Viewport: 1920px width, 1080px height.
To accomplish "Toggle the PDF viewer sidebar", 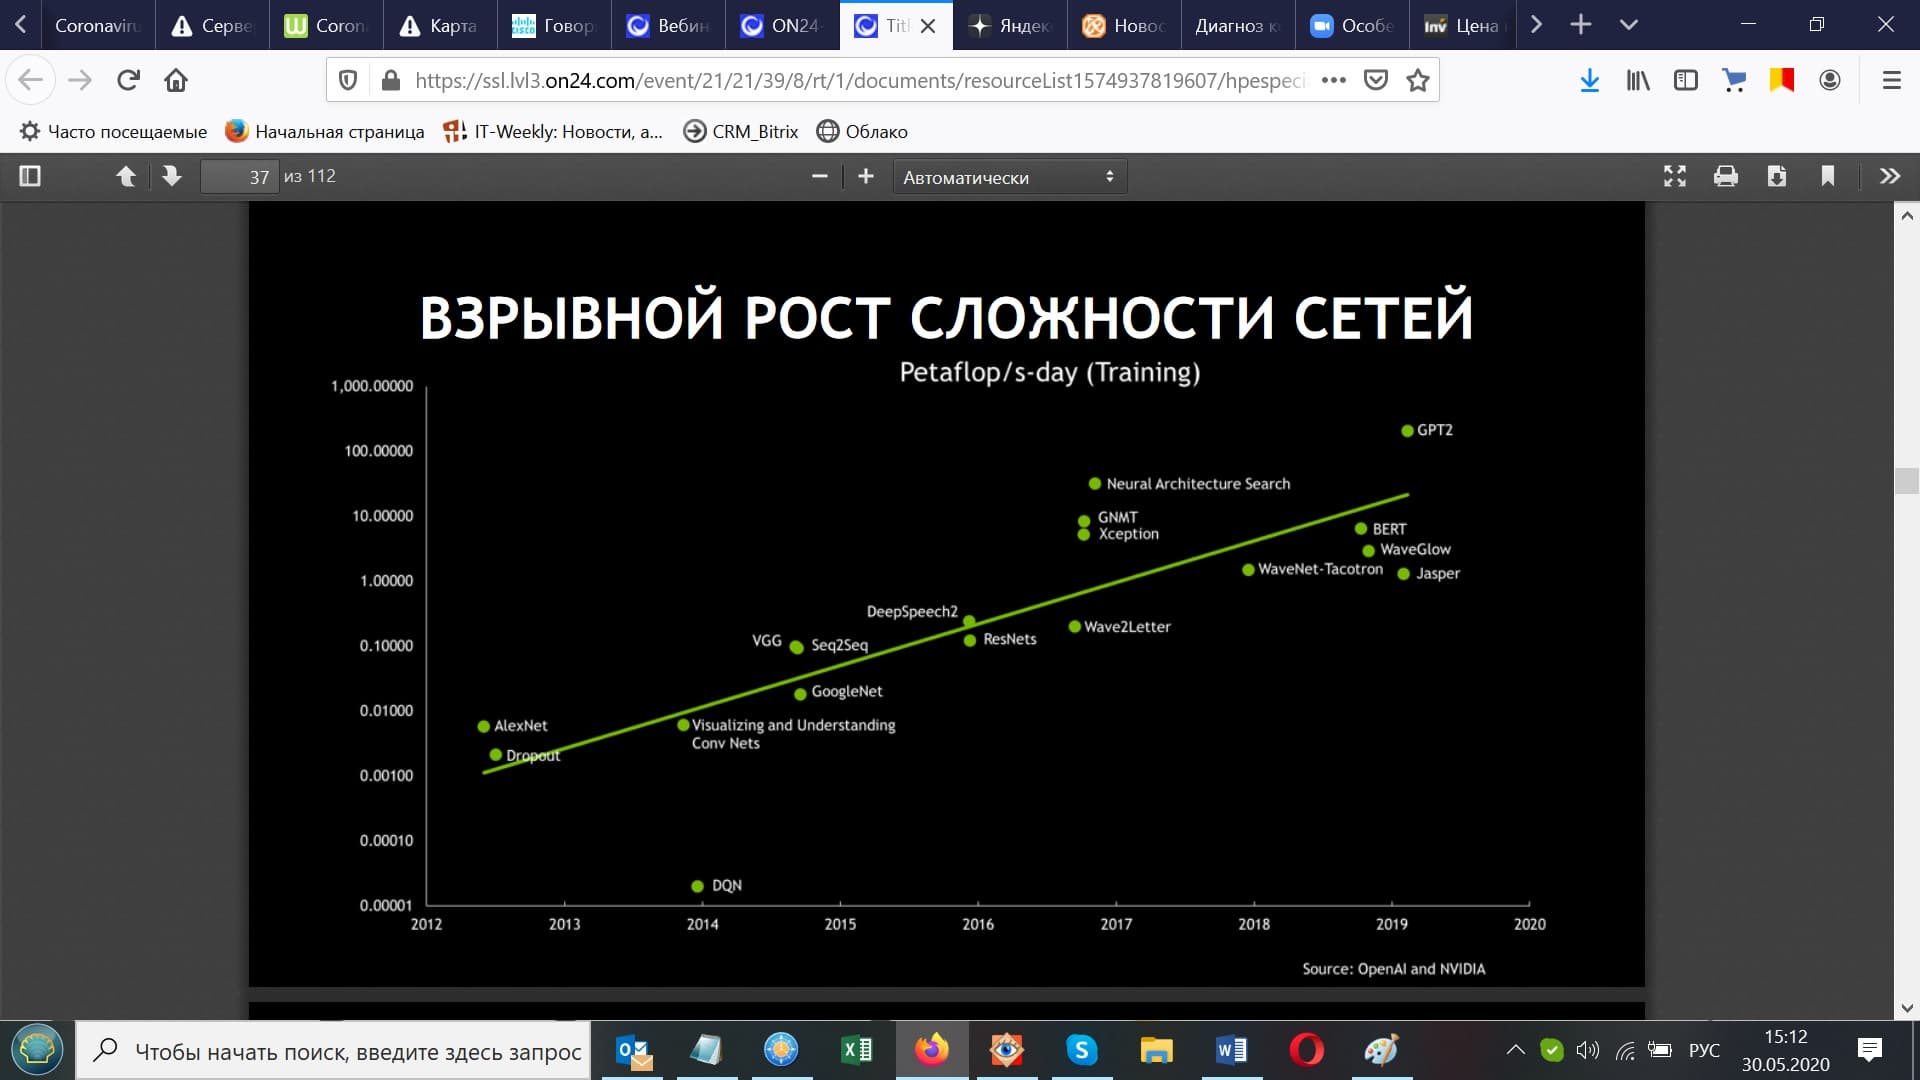I will (x=30, y=177).
